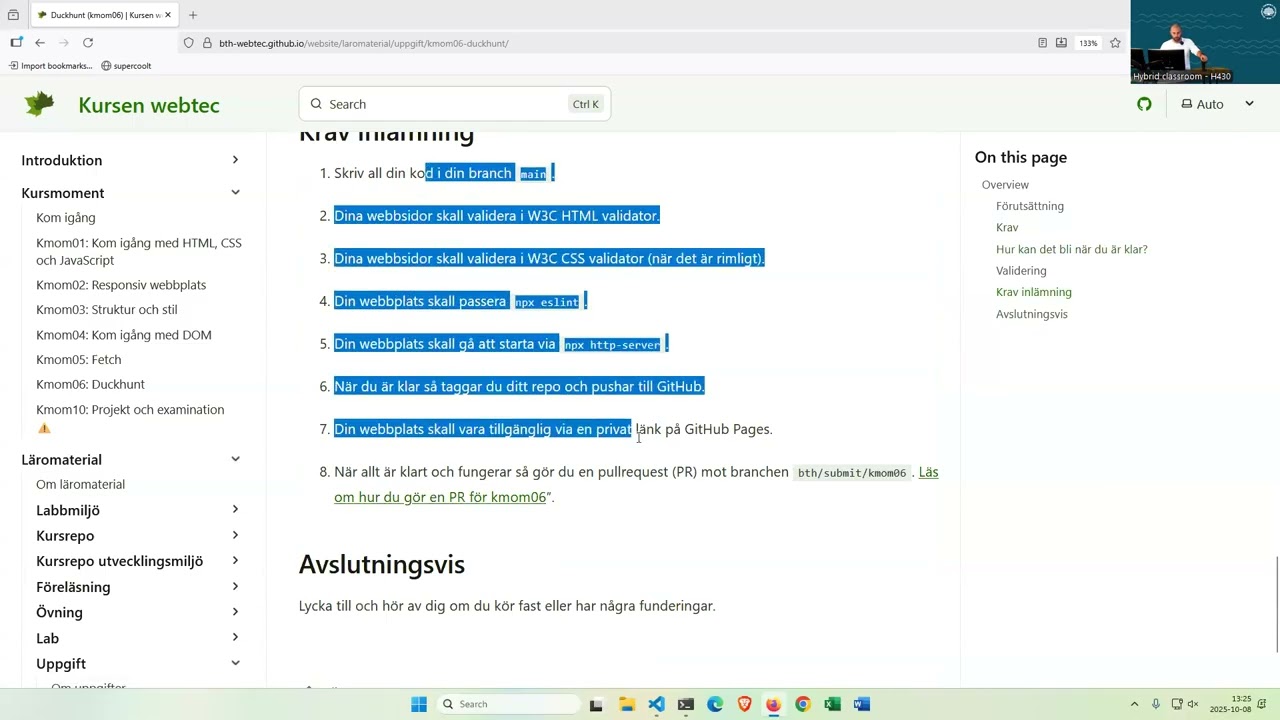The height and width of the screenshot is (720, 1280).
Task: Jump to Validering on this page
Action: point(1020,270)
